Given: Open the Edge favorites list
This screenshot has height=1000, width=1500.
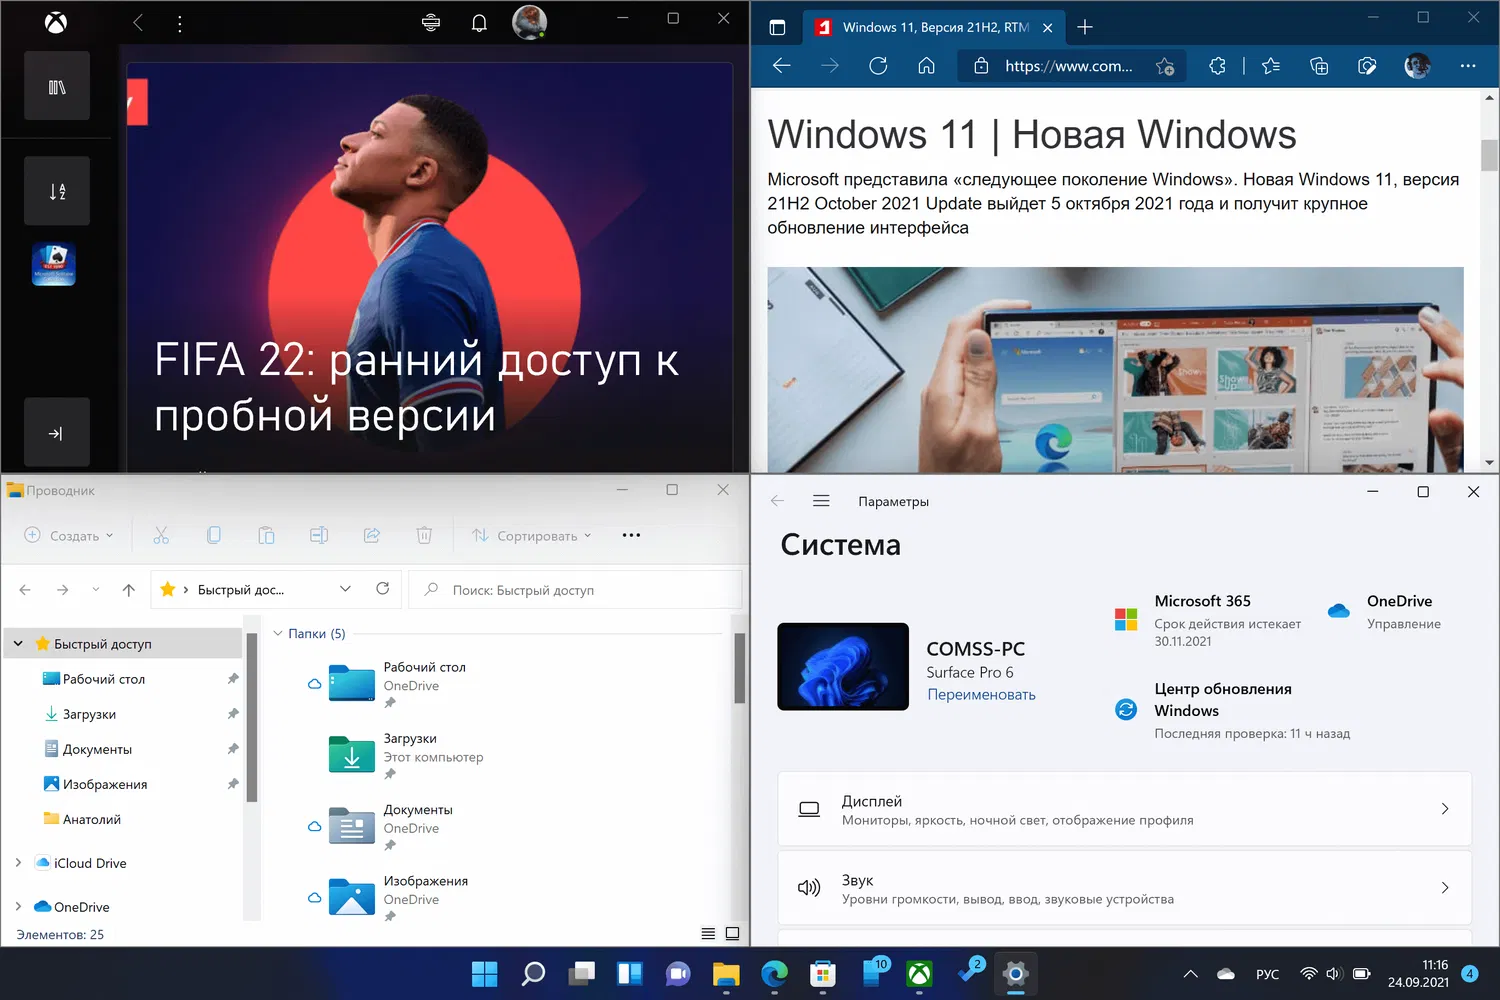Looking at the screenshot, I should (x=1271, y=66).
